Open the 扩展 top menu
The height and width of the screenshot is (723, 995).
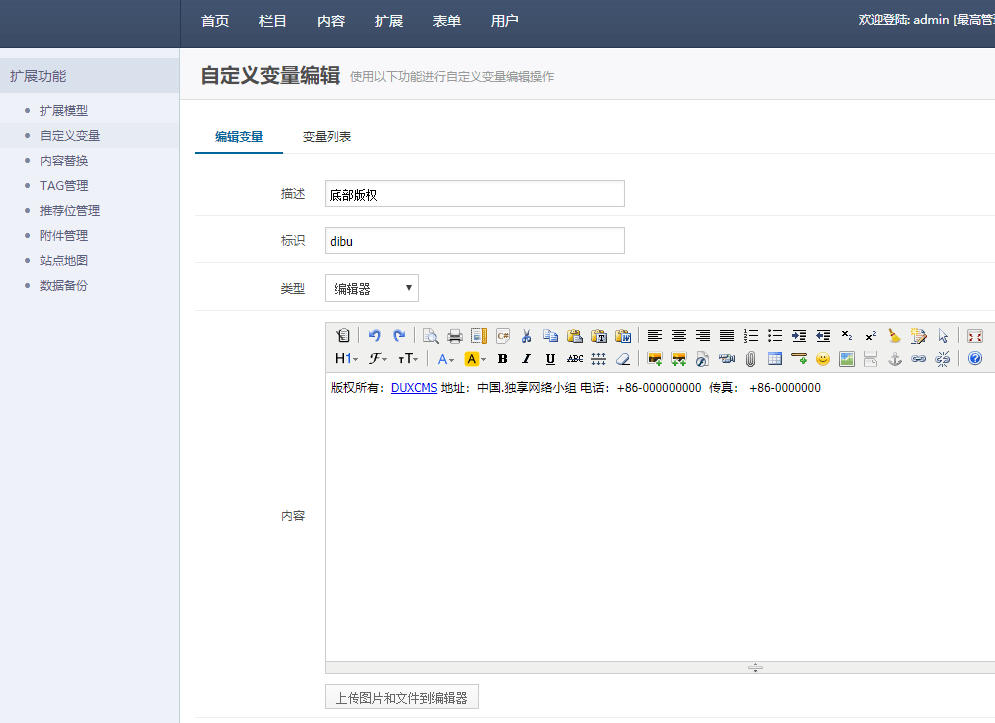(389, 21)
